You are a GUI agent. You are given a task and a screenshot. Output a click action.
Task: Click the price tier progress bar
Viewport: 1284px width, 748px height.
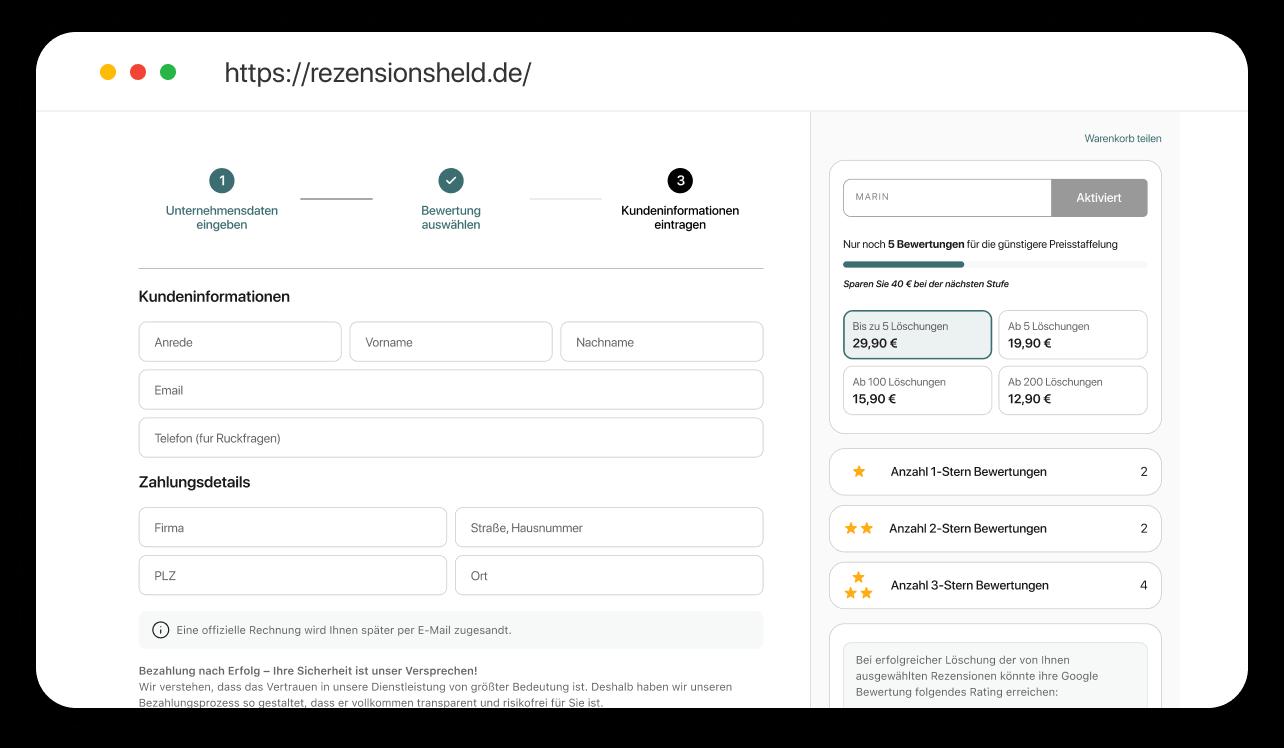[x=995, y=264]
